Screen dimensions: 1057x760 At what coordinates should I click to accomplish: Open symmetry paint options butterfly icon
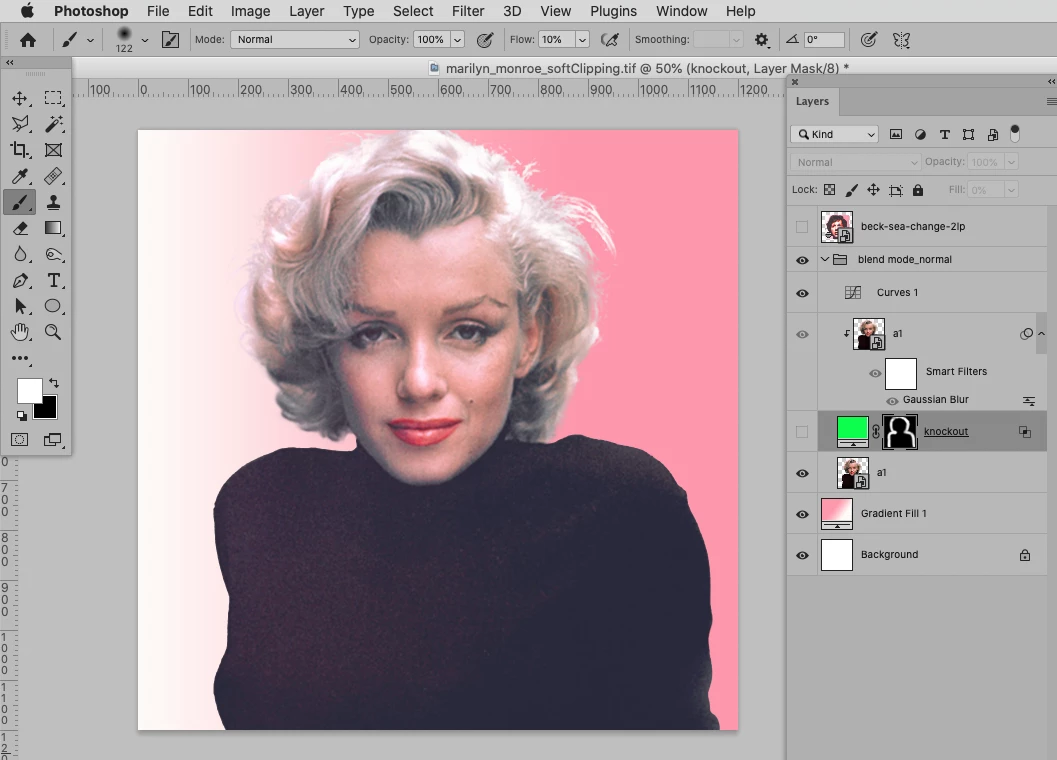point(901,40)
